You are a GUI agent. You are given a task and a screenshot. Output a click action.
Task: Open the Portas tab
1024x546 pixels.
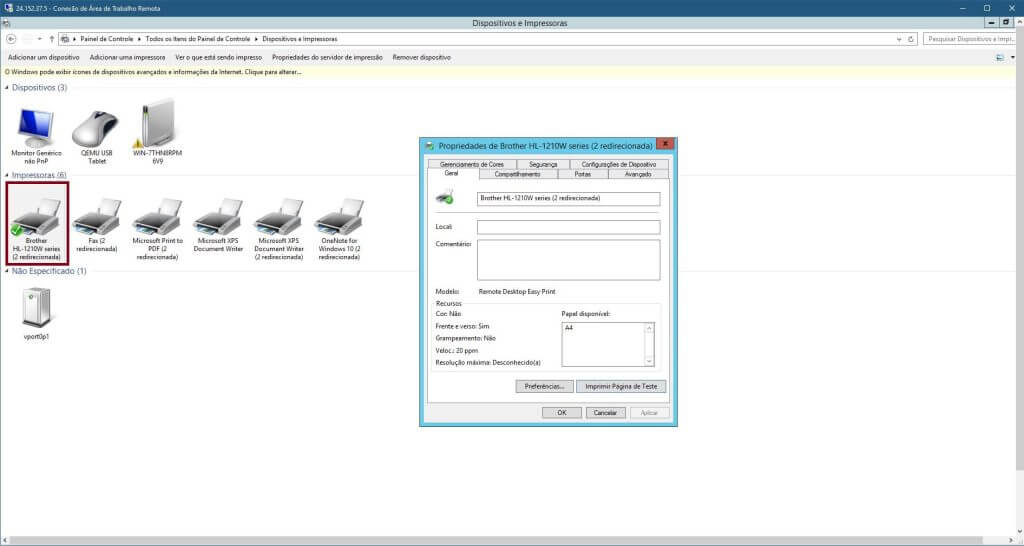coord(583,174)
